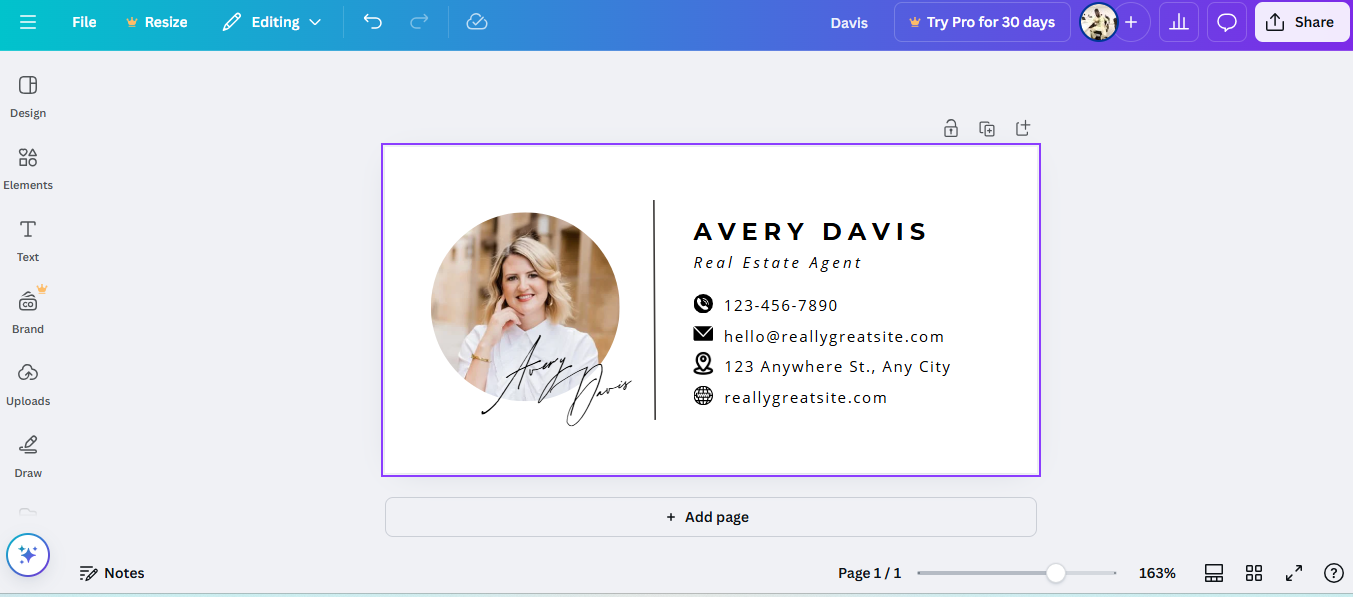Select the hello@reallygreatsite.com email text
Image resolution: width=1353 pixels, height=597 pixels.
point(834,337)
